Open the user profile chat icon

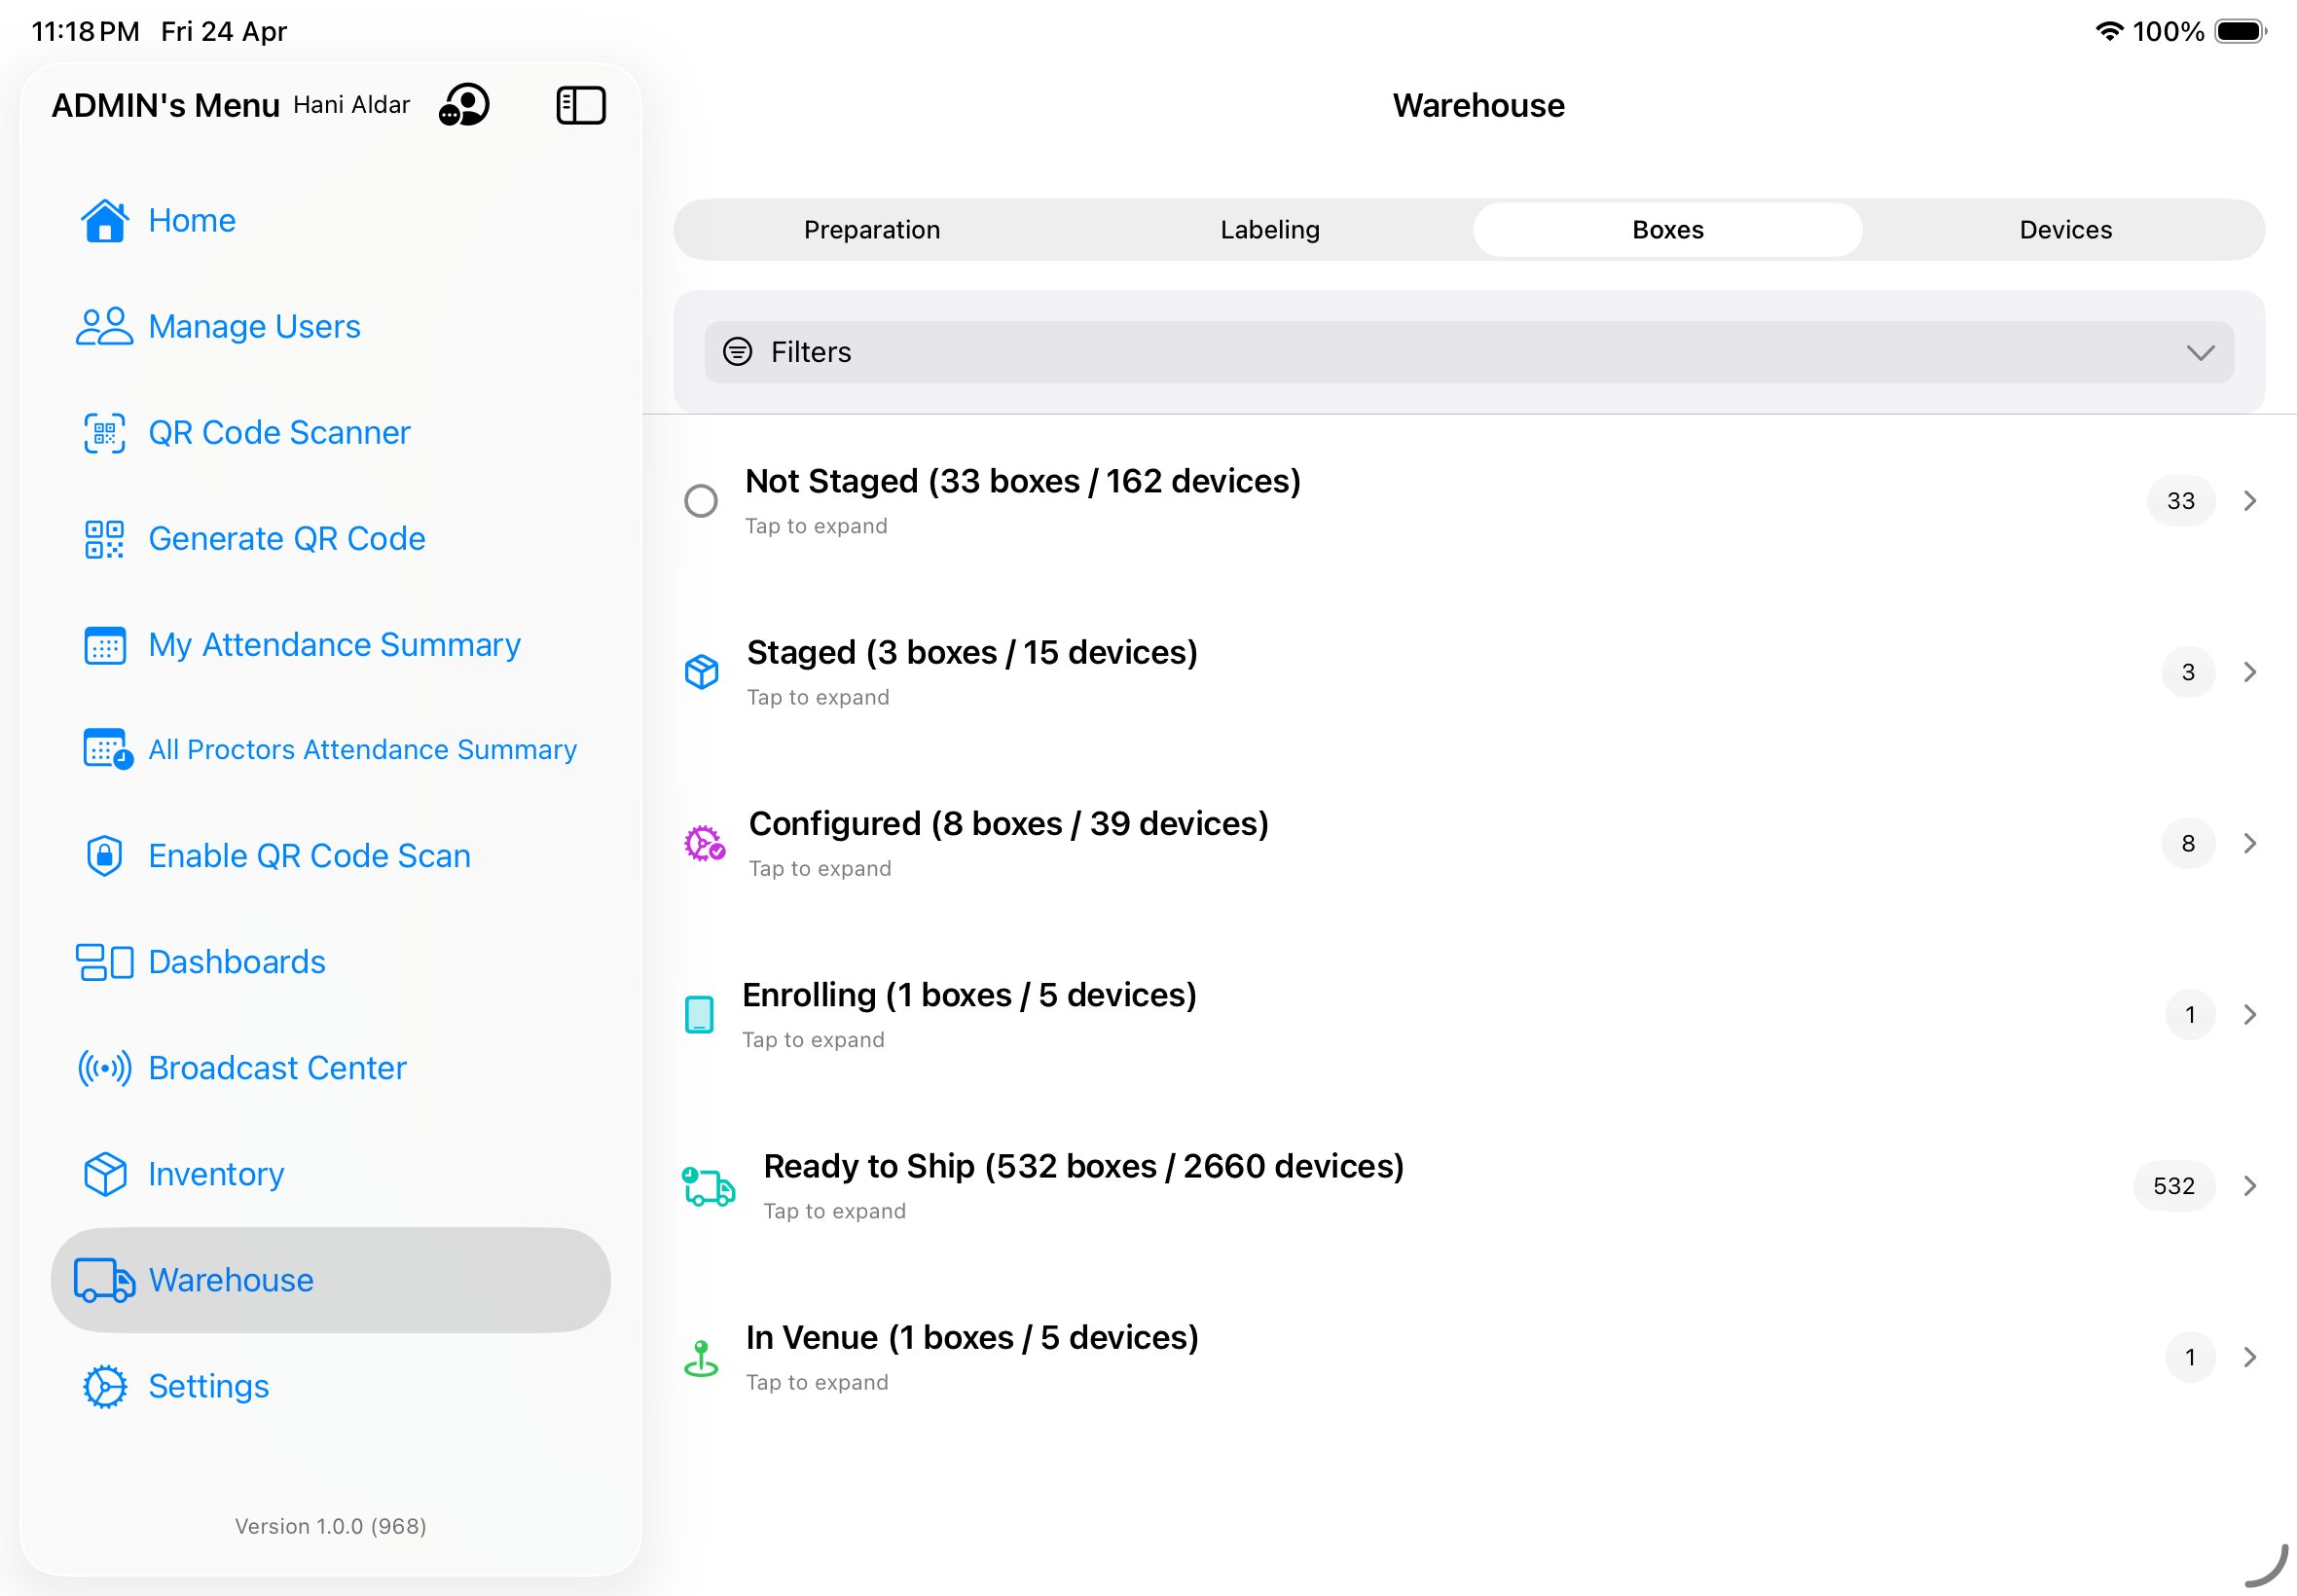click(x=464, y=105)
